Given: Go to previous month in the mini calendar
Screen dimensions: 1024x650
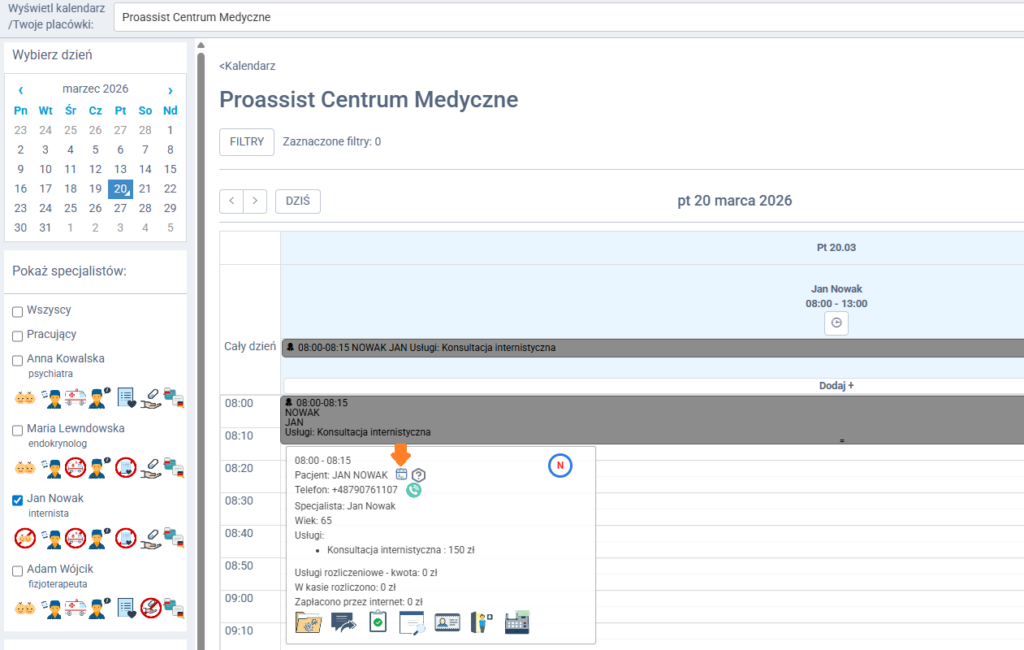Looking at the screenshot, I should tap(21, 89).
